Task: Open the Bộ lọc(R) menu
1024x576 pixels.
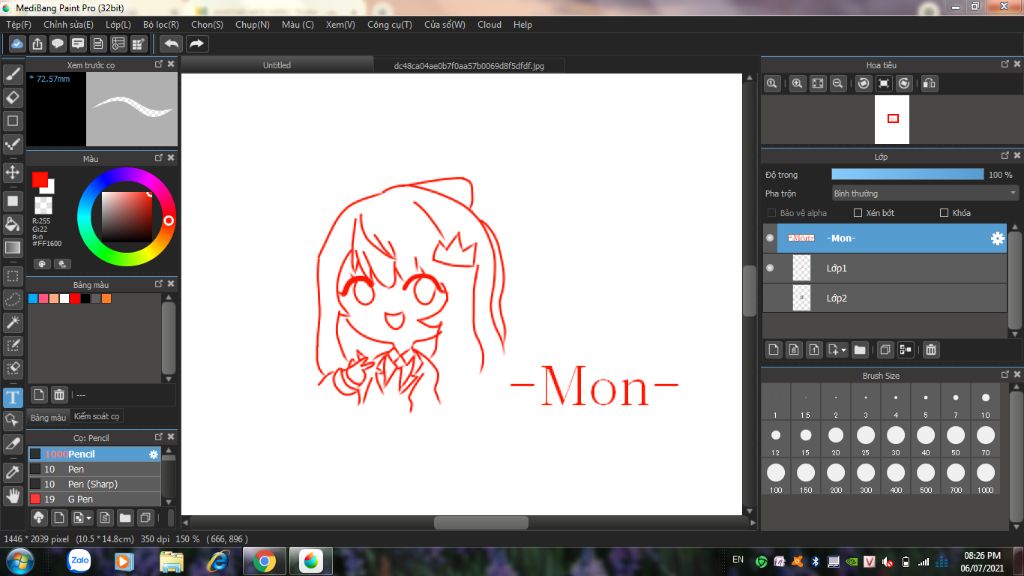Action: [x=161, y=24]
